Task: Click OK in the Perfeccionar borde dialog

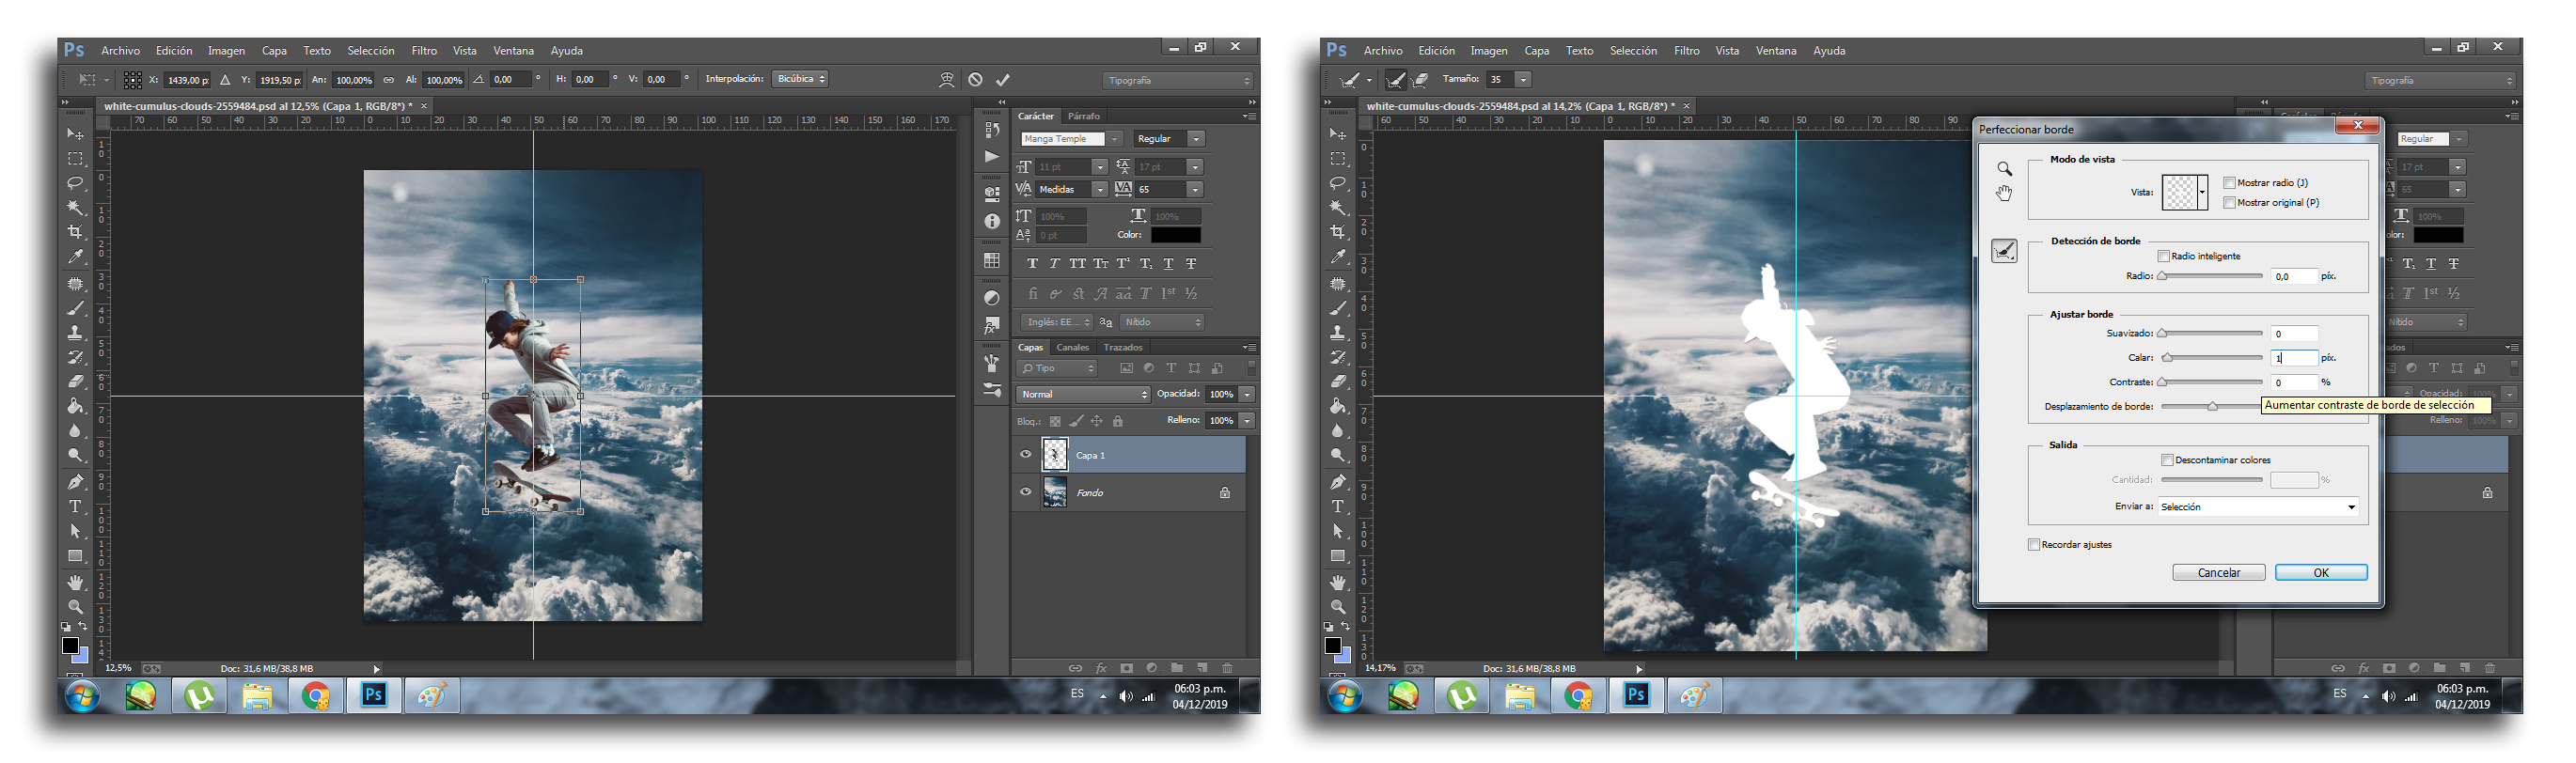Action: [2321, 573]
